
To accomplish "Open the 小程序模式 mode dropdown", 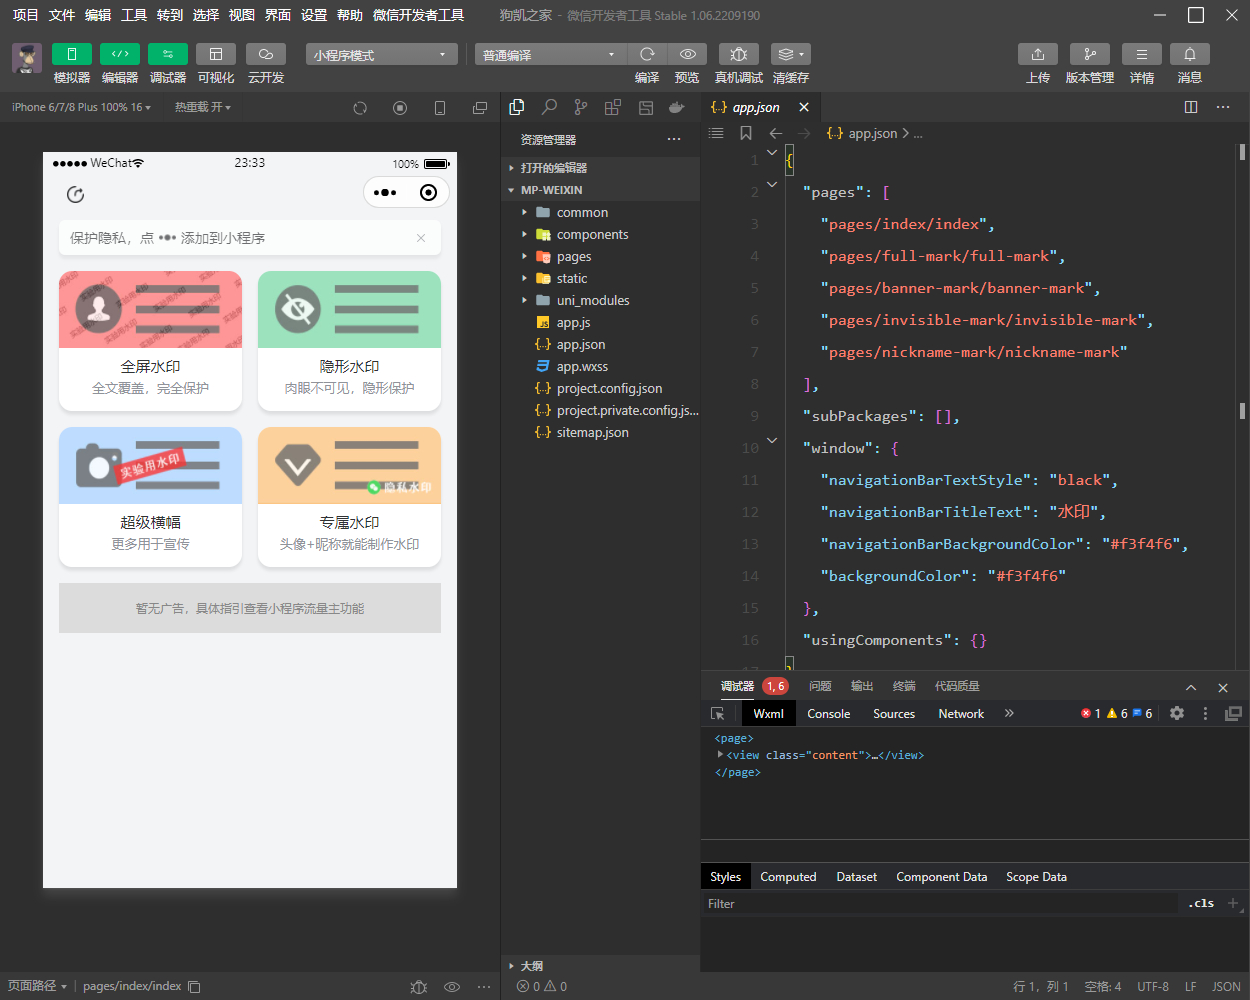I will tap(381, 54).
